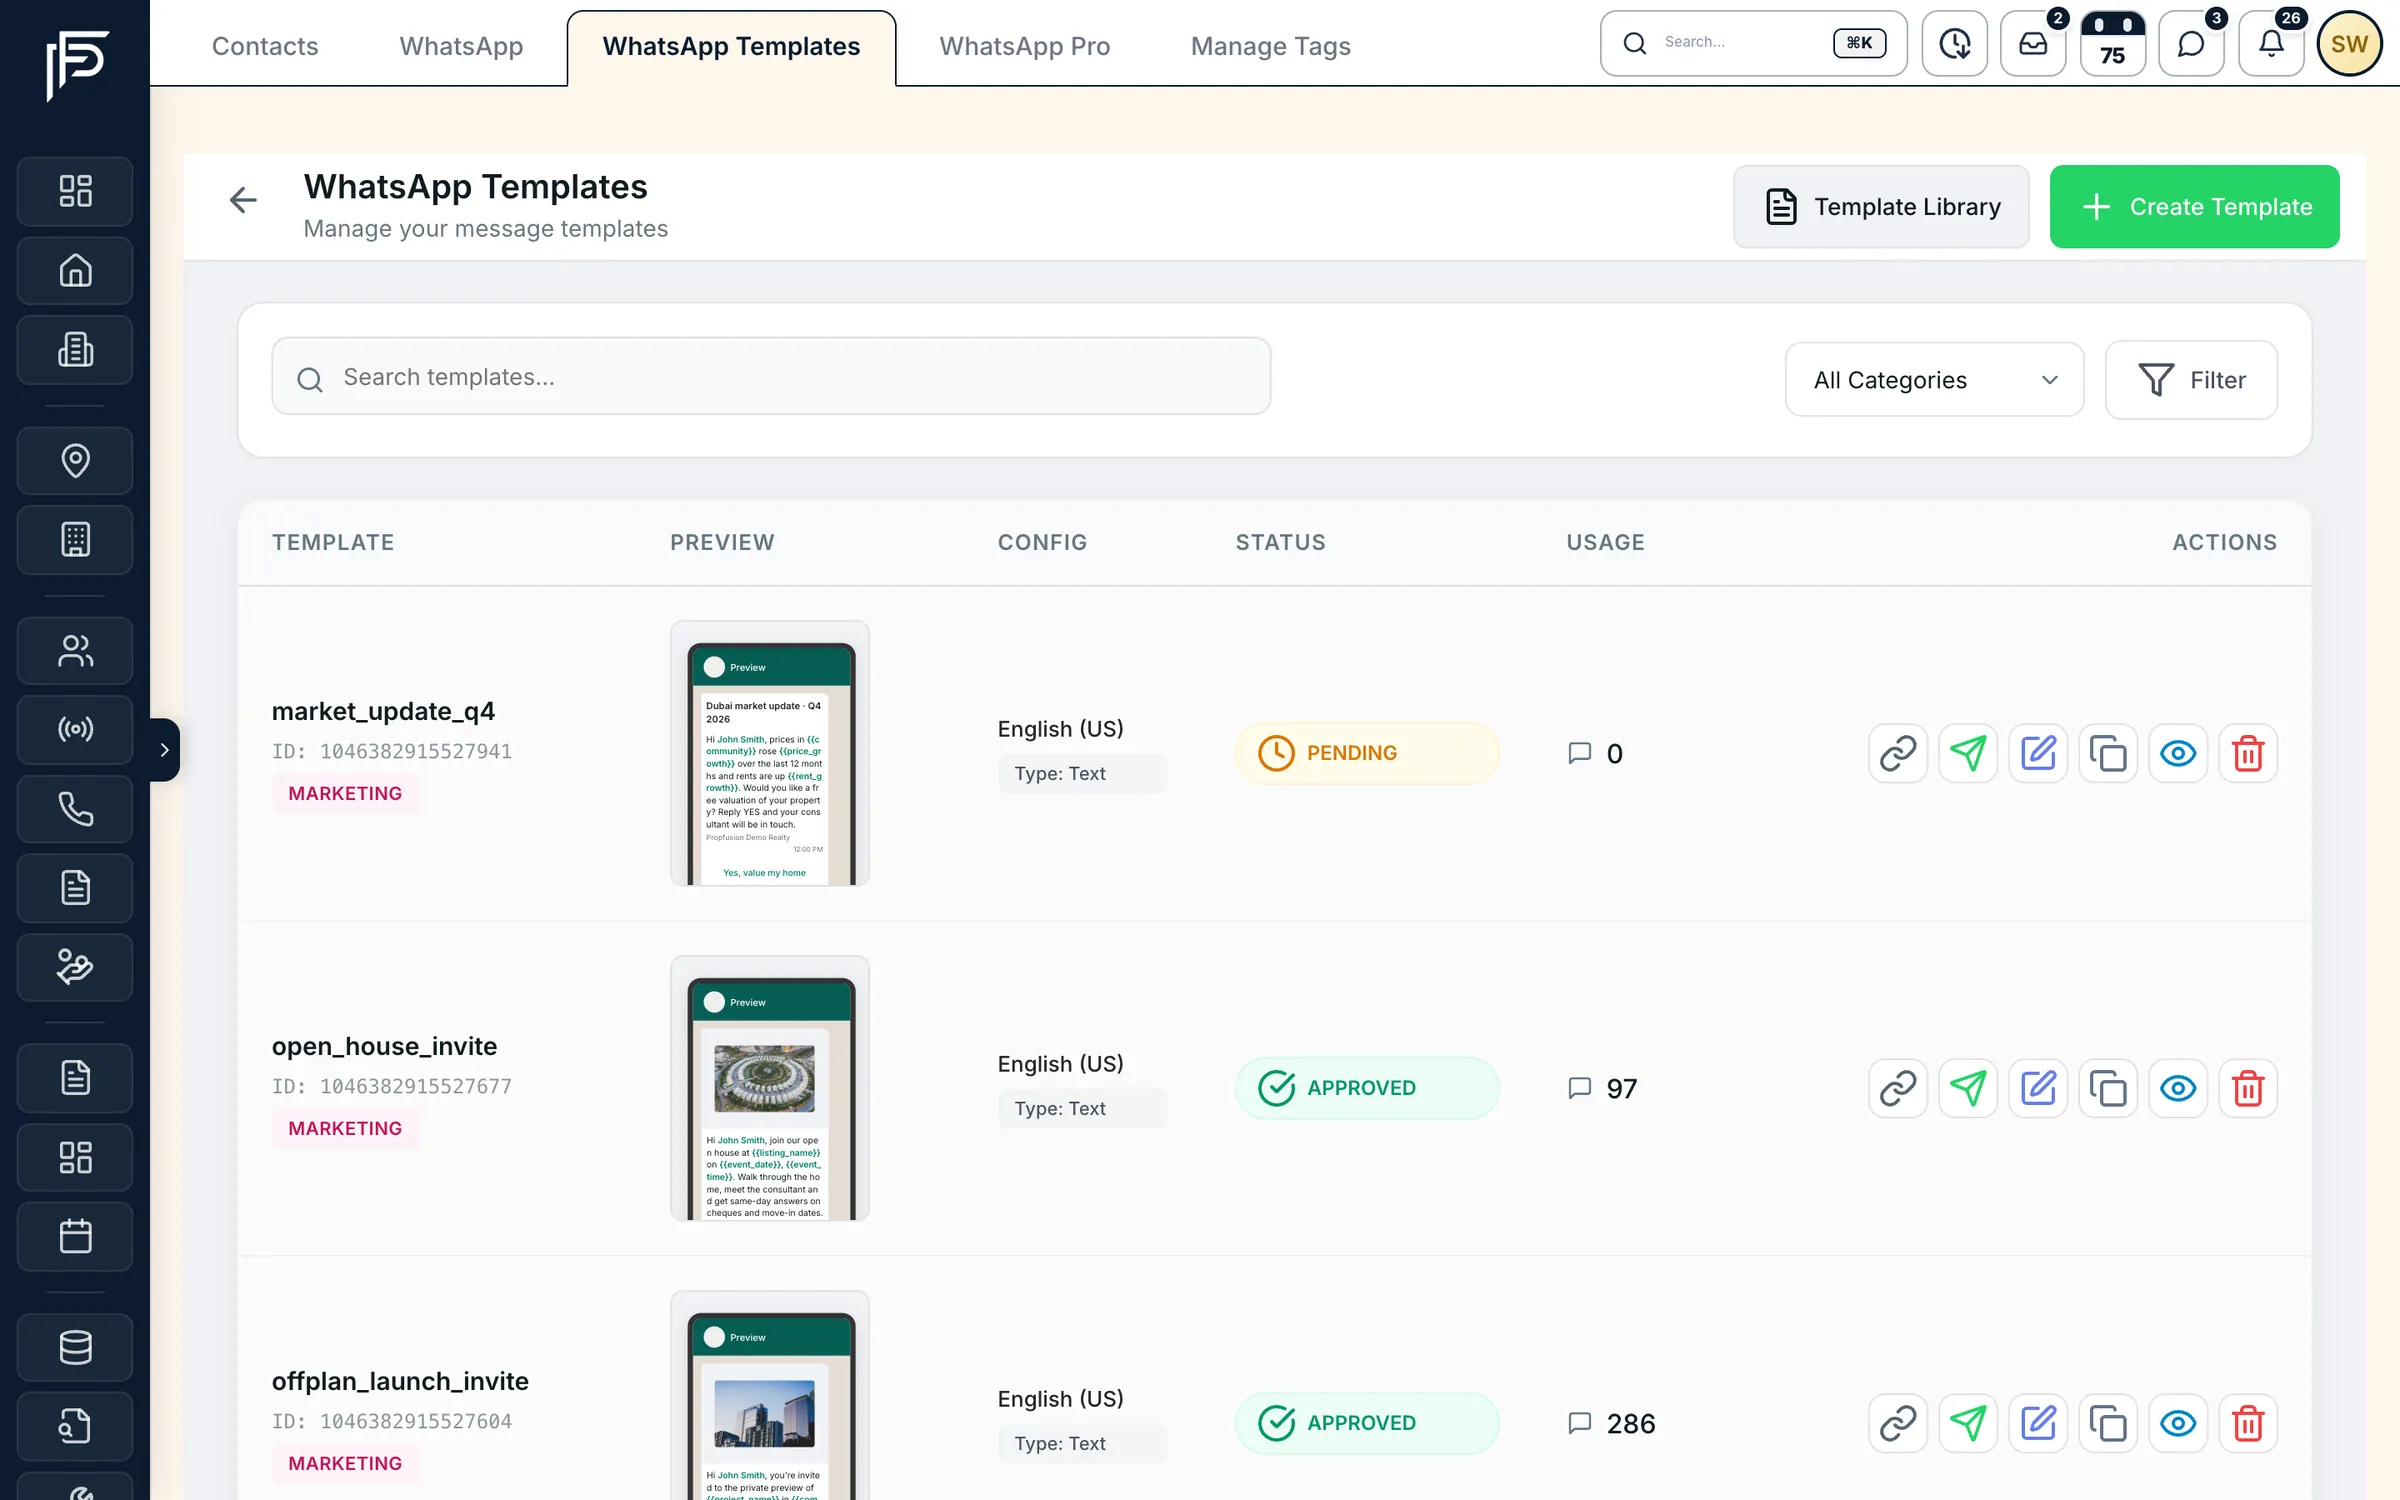Viewport: 2400px width, 1500px height.
Task: Delete the offplan_launch_invite template
Action: tap(2248, 1423)
